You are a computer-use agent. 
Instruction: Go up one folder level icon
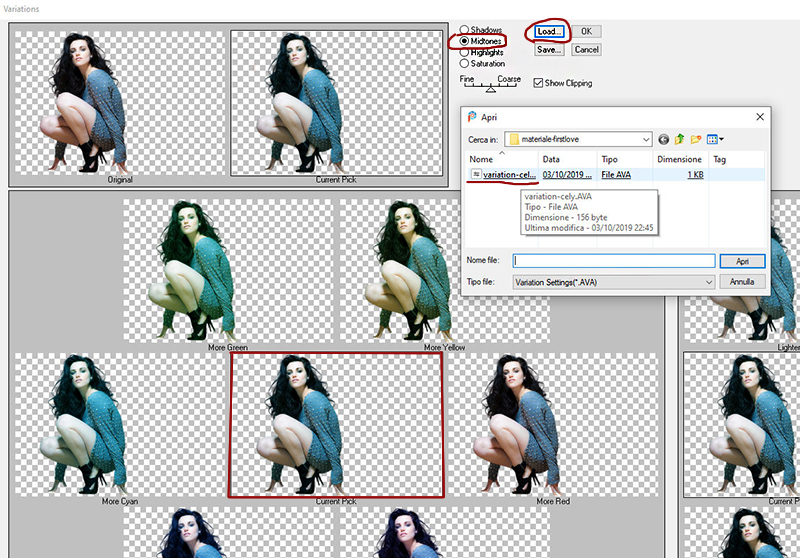[x=679, y=139]
